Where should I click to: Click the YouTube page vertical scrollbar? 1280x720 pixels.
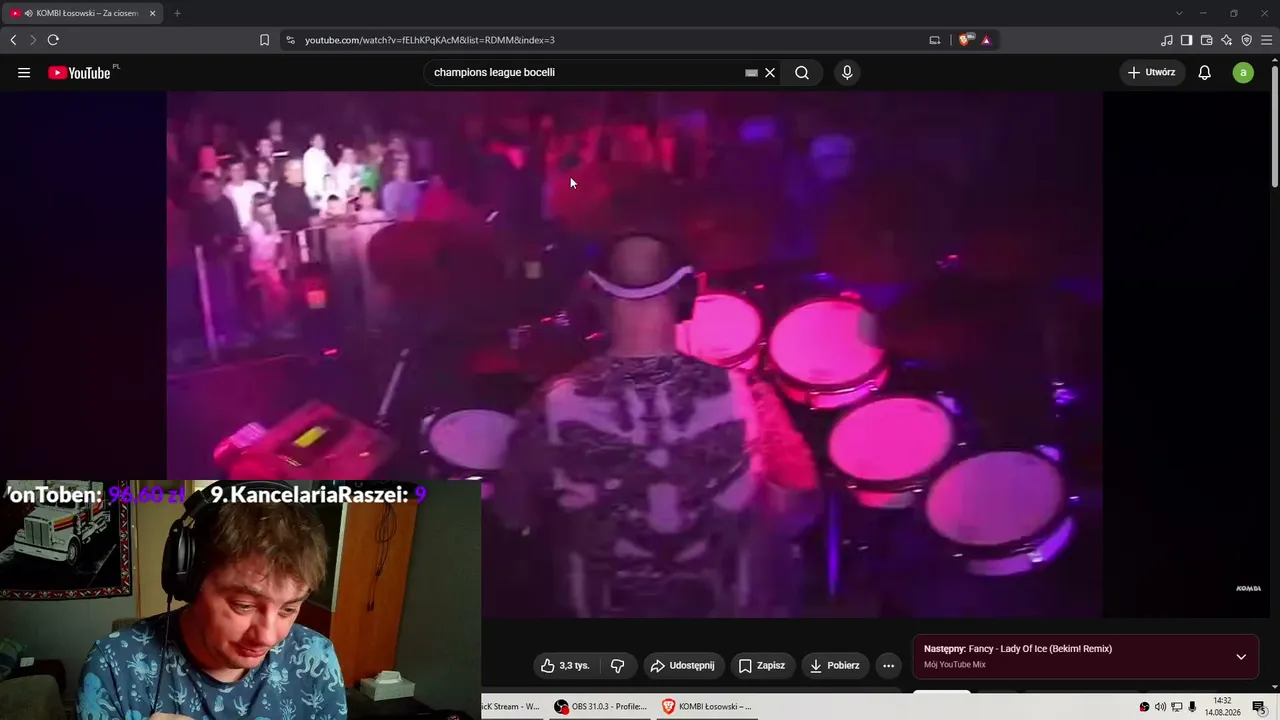(1274, 125)
